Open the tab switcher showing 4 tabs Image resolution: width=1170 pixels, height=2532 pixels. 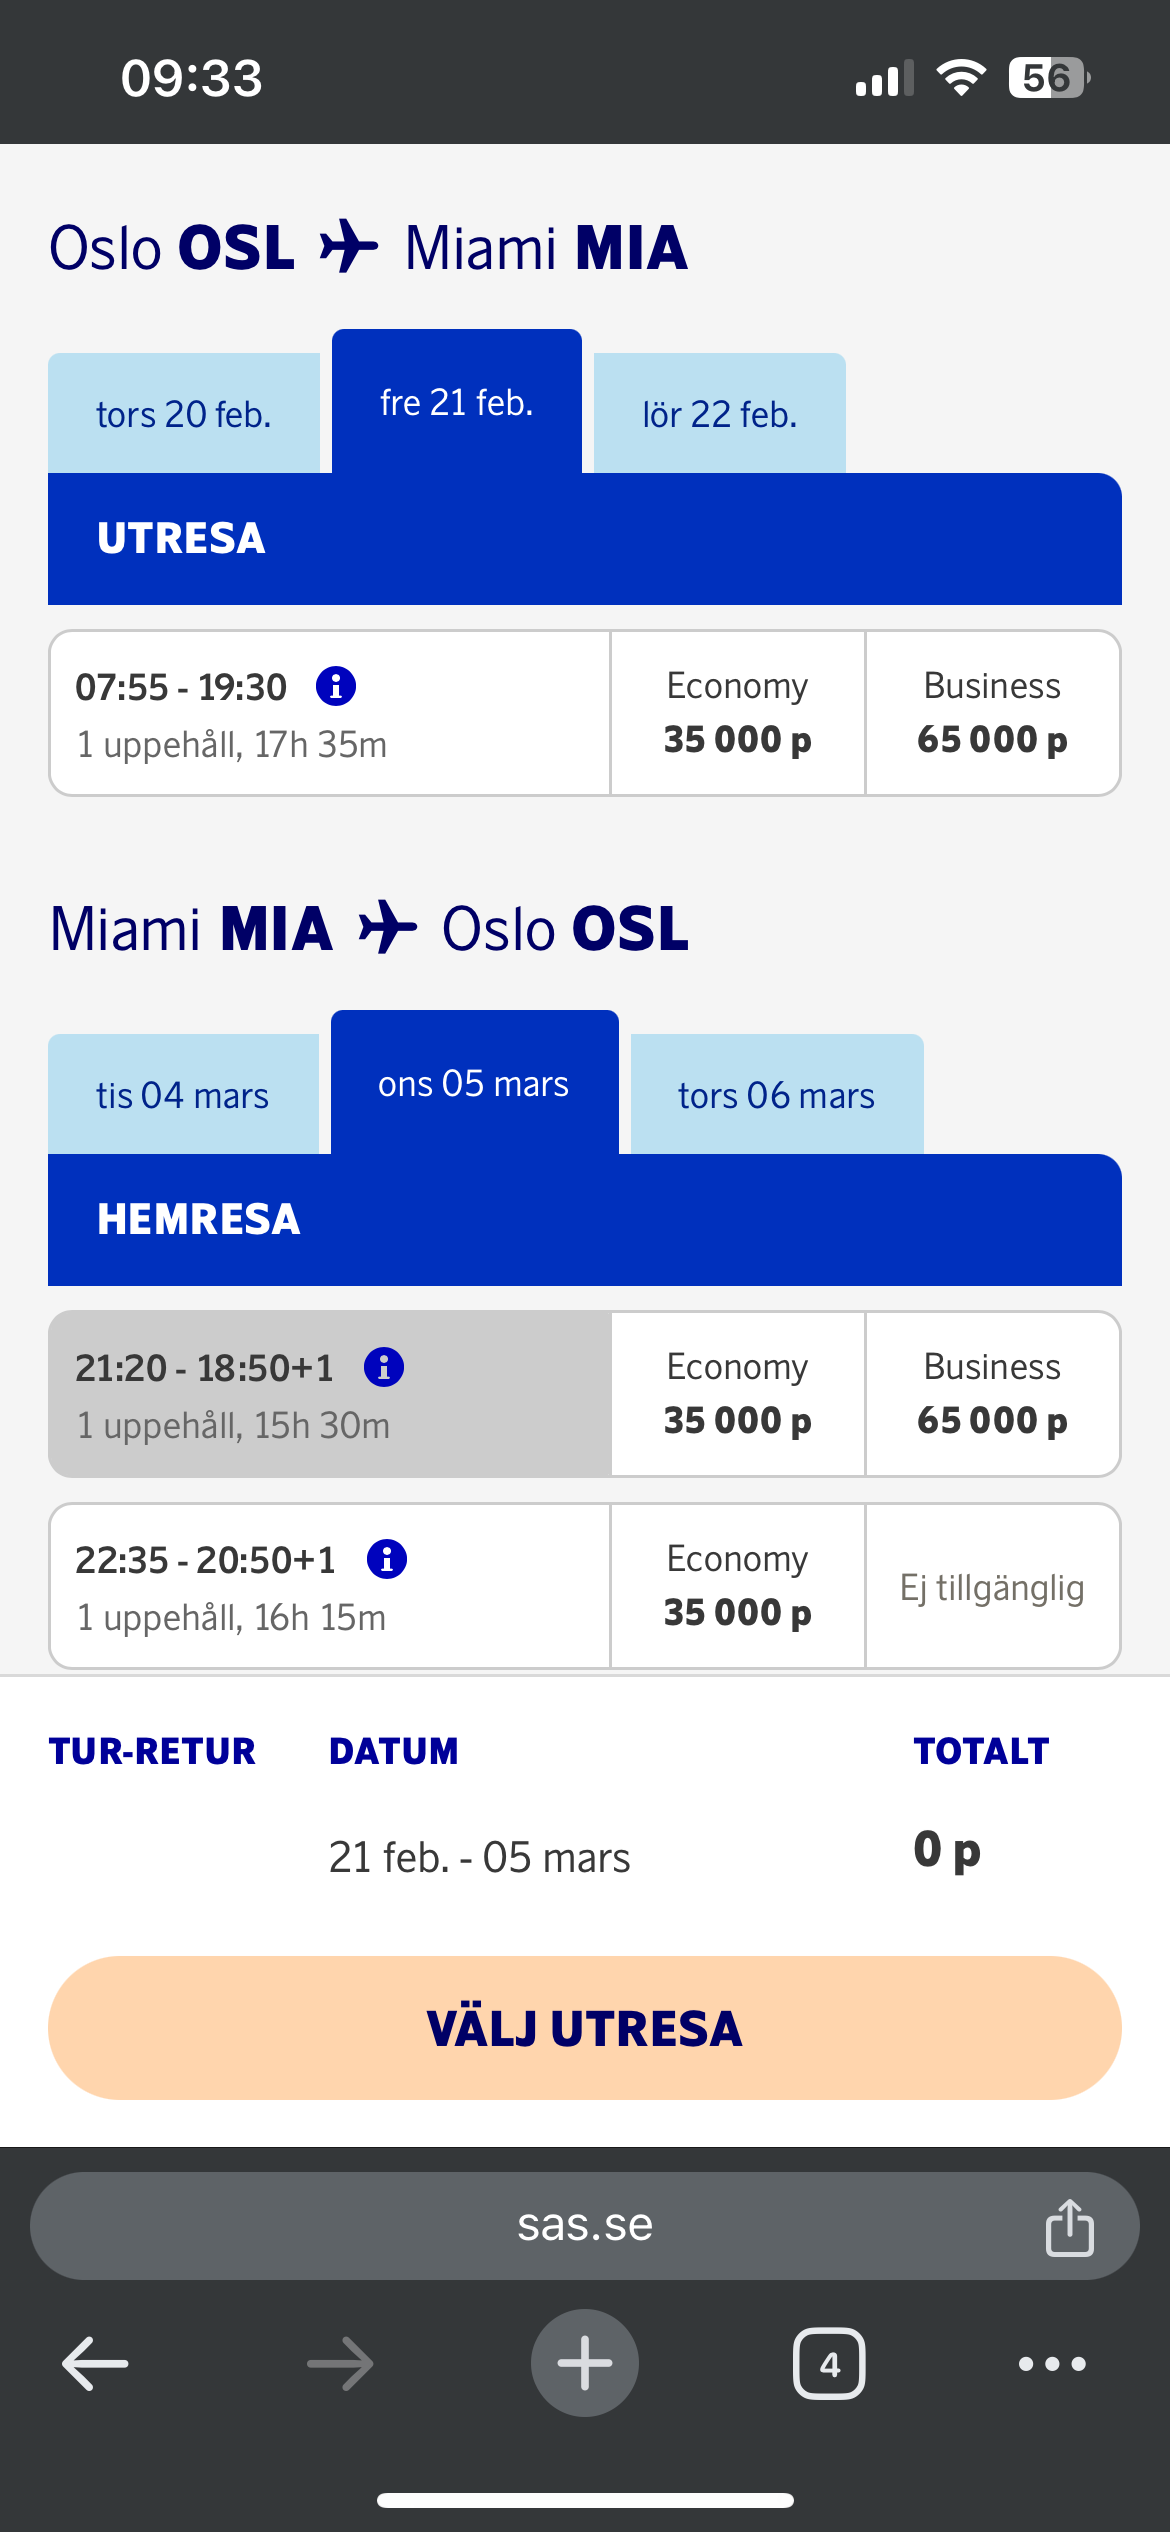[829, 2364]
